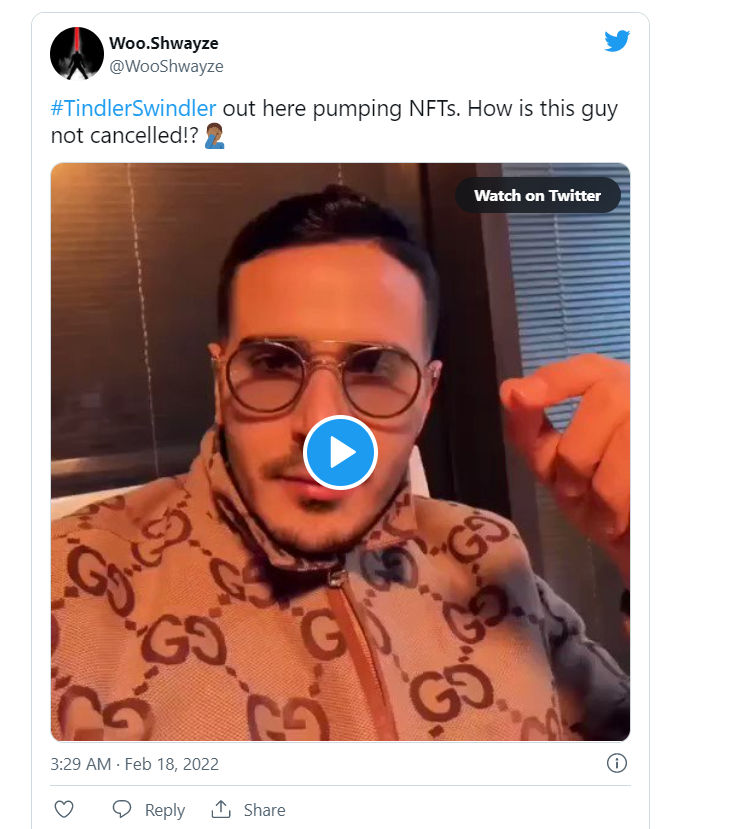Open the tweet info circle icon
Screen dimensions: 734x829
[617, 764]
